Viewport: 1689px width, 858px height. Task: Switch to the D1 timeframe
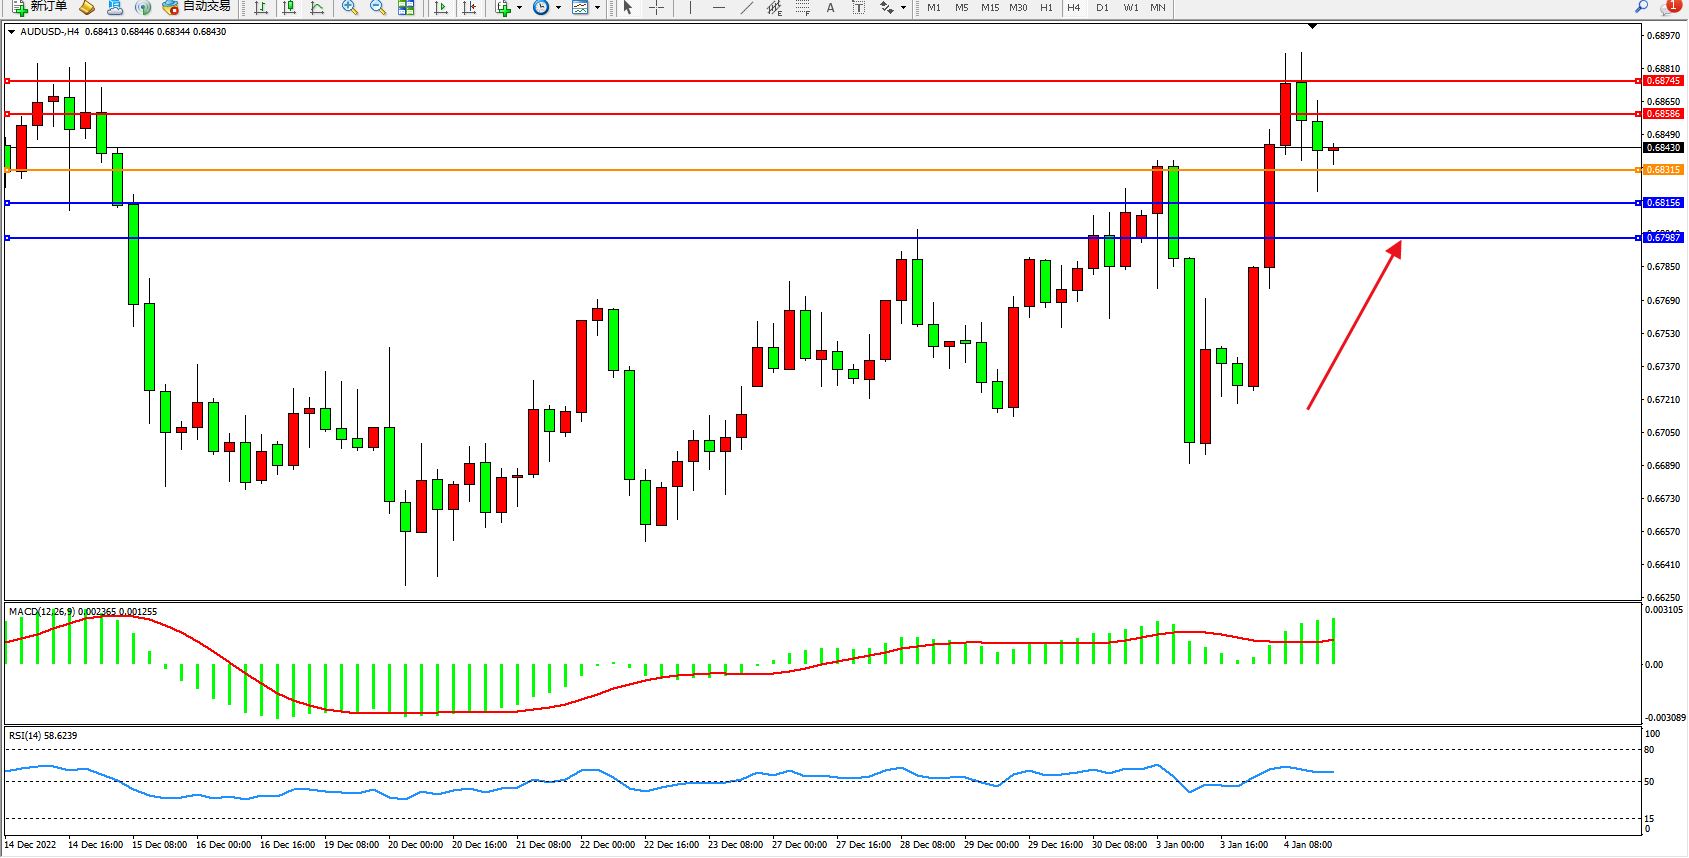(x=1102, y=8)
